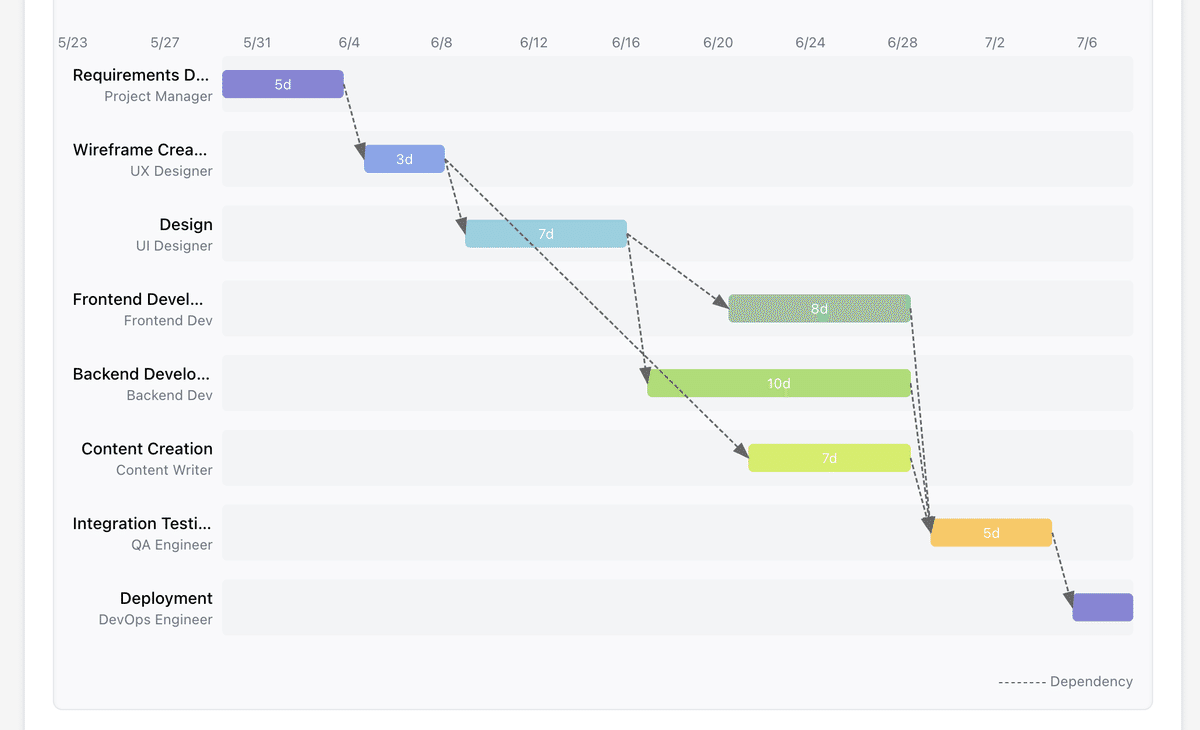Click the 5/23 date marker
This screenshot has height=730, width=1200.
[73, 42]
